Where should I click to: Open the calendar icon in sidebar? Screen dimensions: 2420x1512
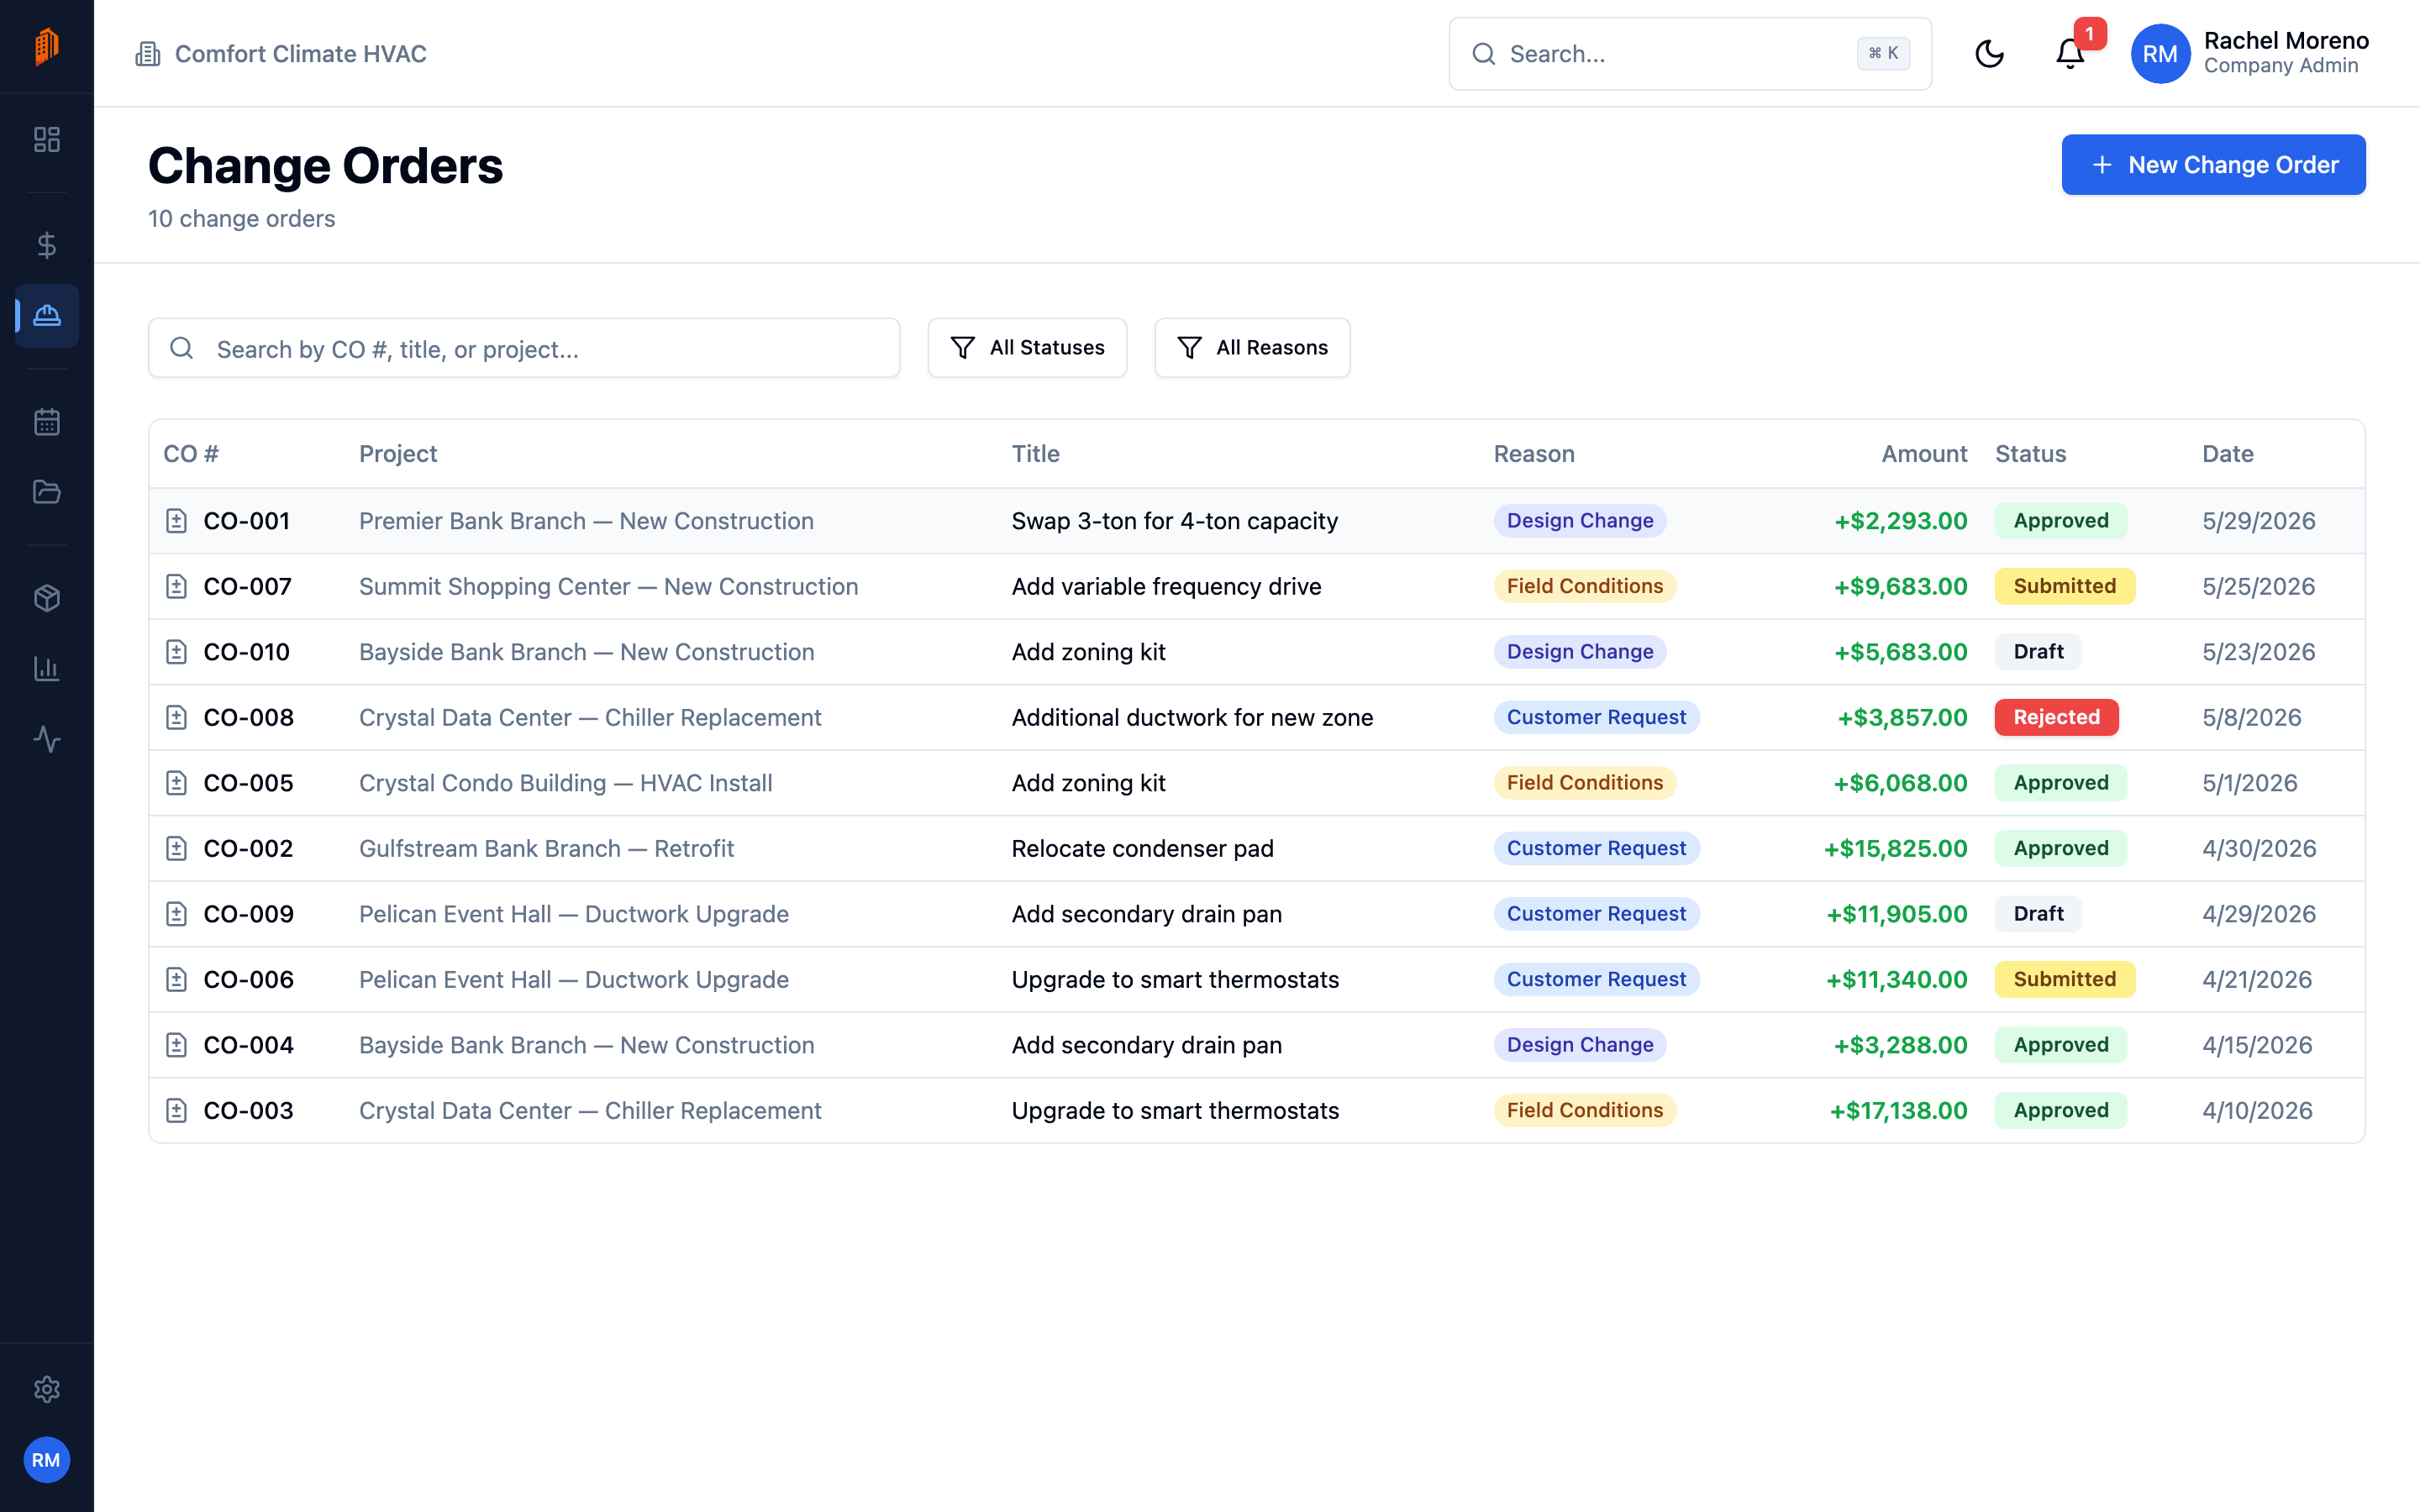pos(47,422)
